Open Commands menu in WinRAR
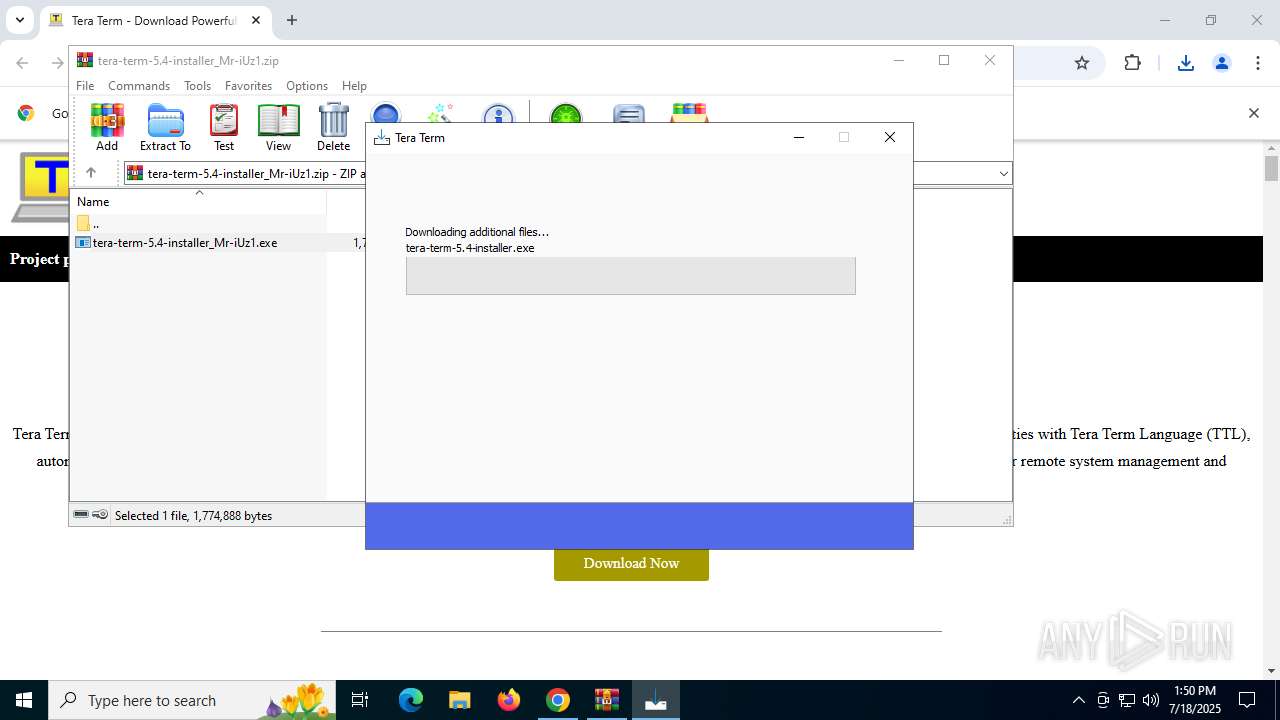The width and height of the screenshot is (1280, 720). pos(139,86)
